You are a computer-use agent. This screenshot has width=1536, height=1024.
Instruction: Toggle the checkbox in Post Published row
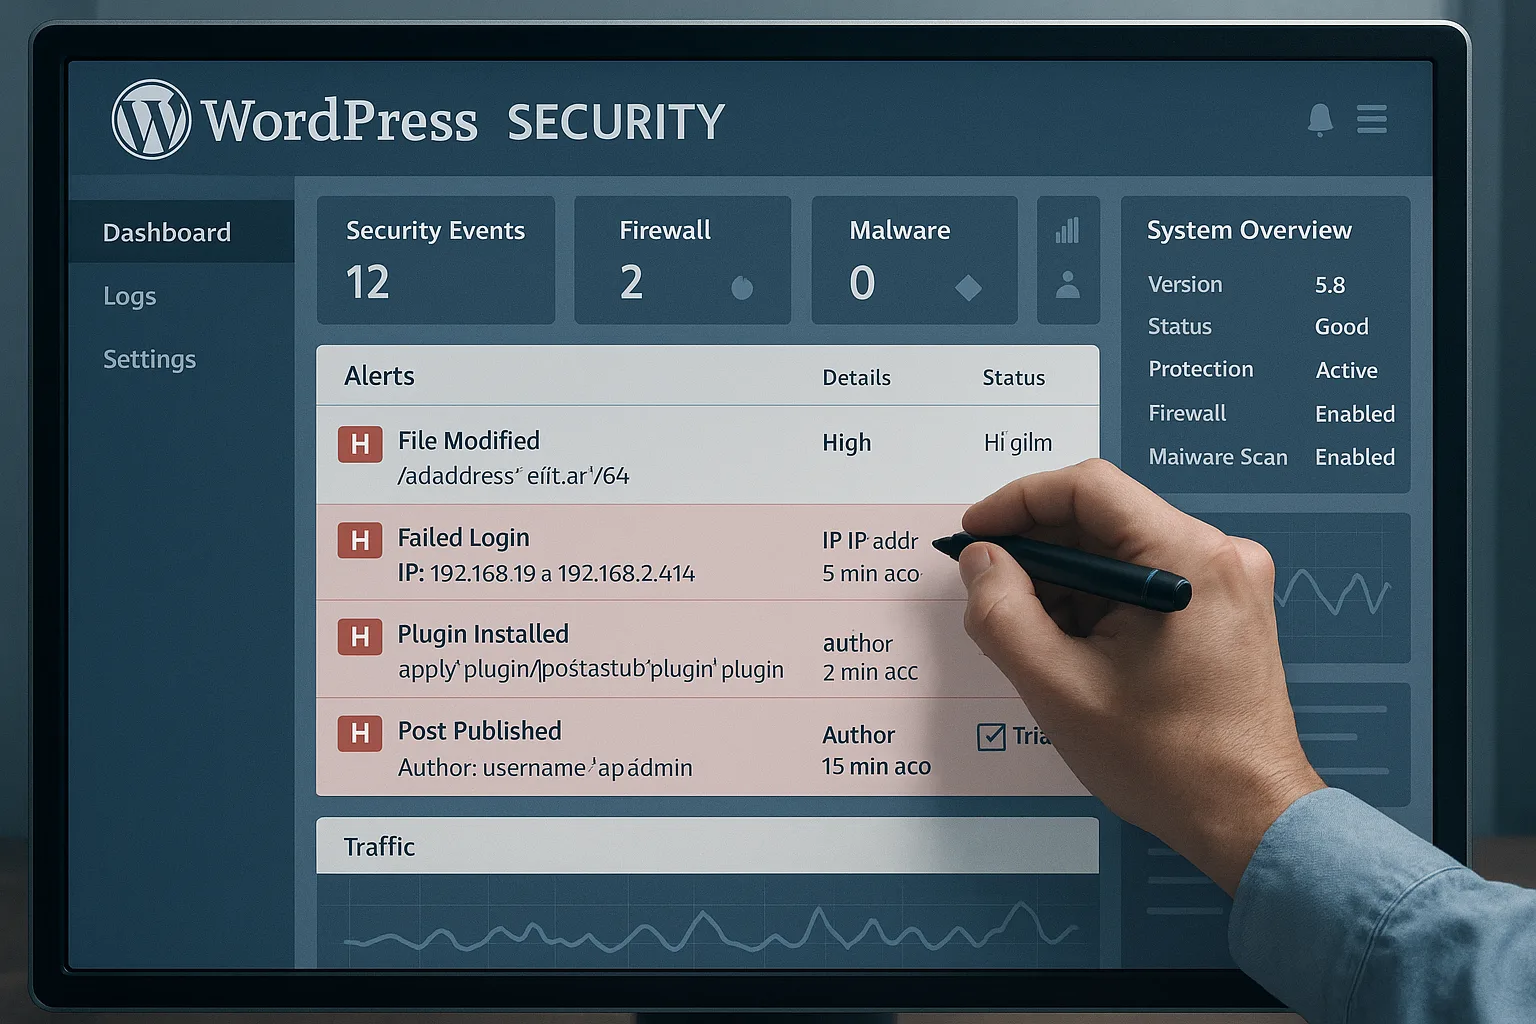991,737
